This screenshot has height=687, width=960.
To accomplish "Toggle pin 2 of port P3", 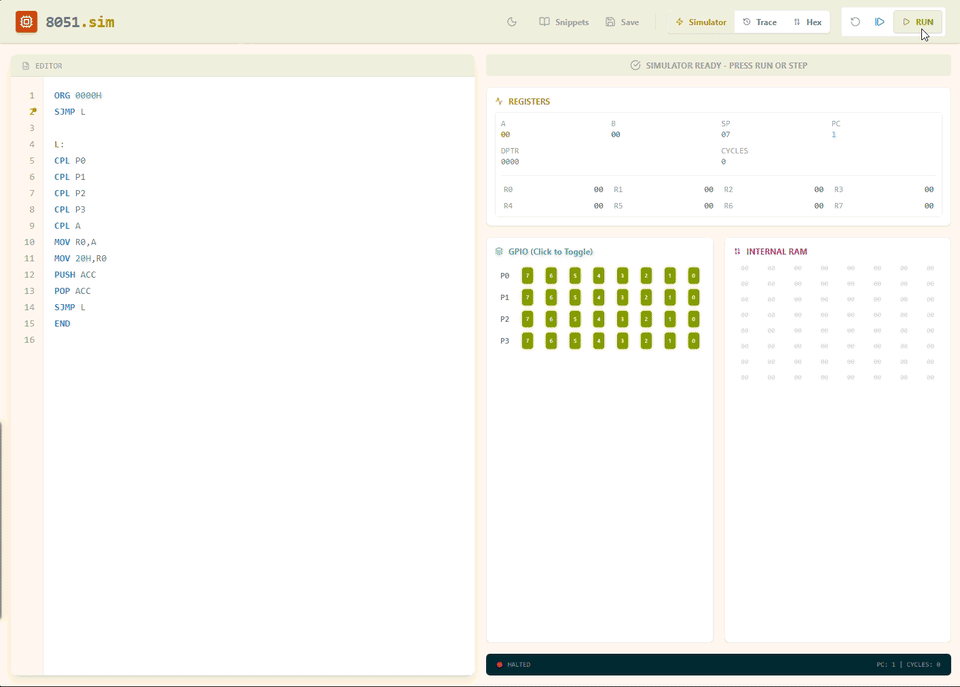I will point(646,342).
